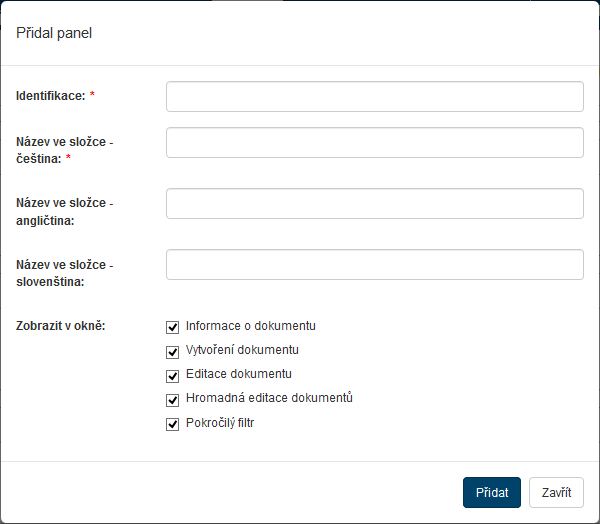Toggle the 'Pokročilý filtr' checkbox
The height and width of the screenshot is (524, 600).
coord(173,424)
